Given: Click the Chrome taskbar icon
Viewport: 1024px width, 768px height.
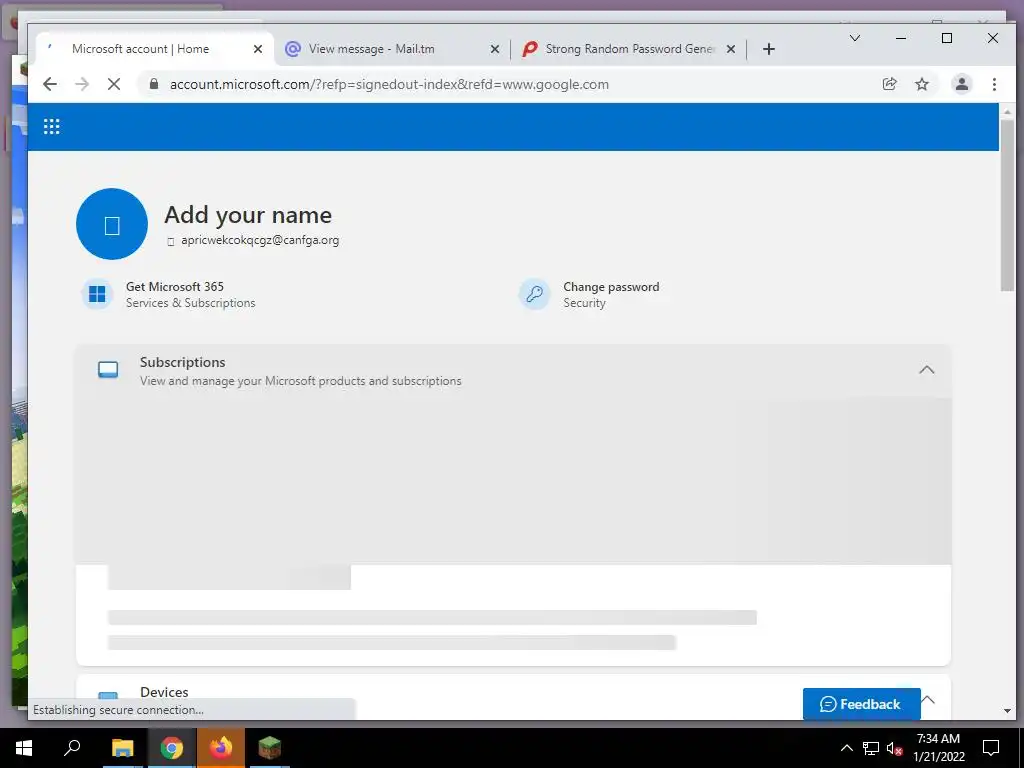Looking at the screenshot, I should tap(171, 748).
